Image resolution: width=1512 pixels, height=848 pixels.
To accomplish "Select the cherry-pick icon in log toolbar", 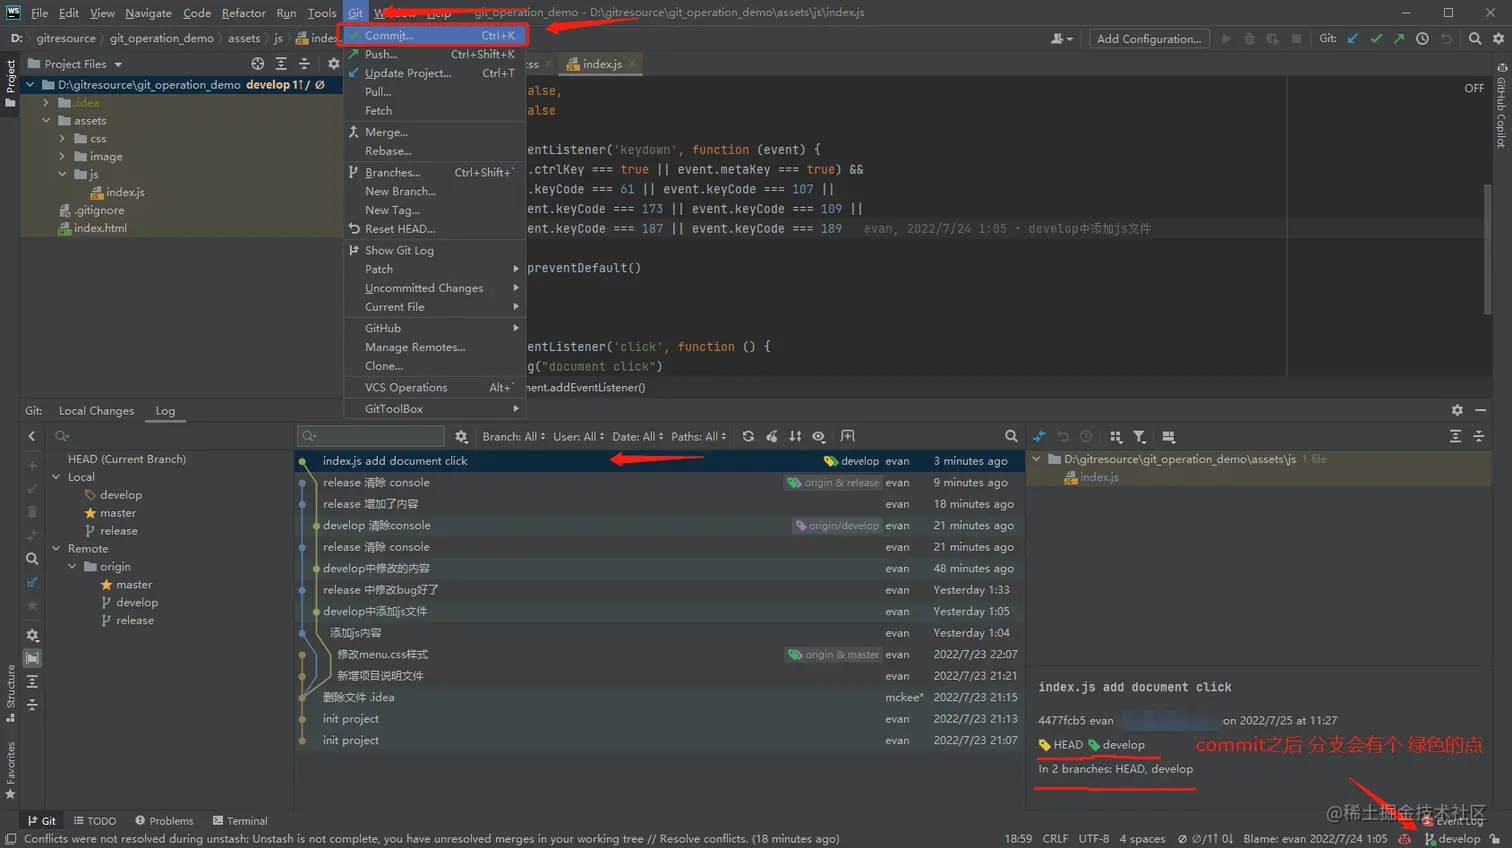I will coord(772,437).
